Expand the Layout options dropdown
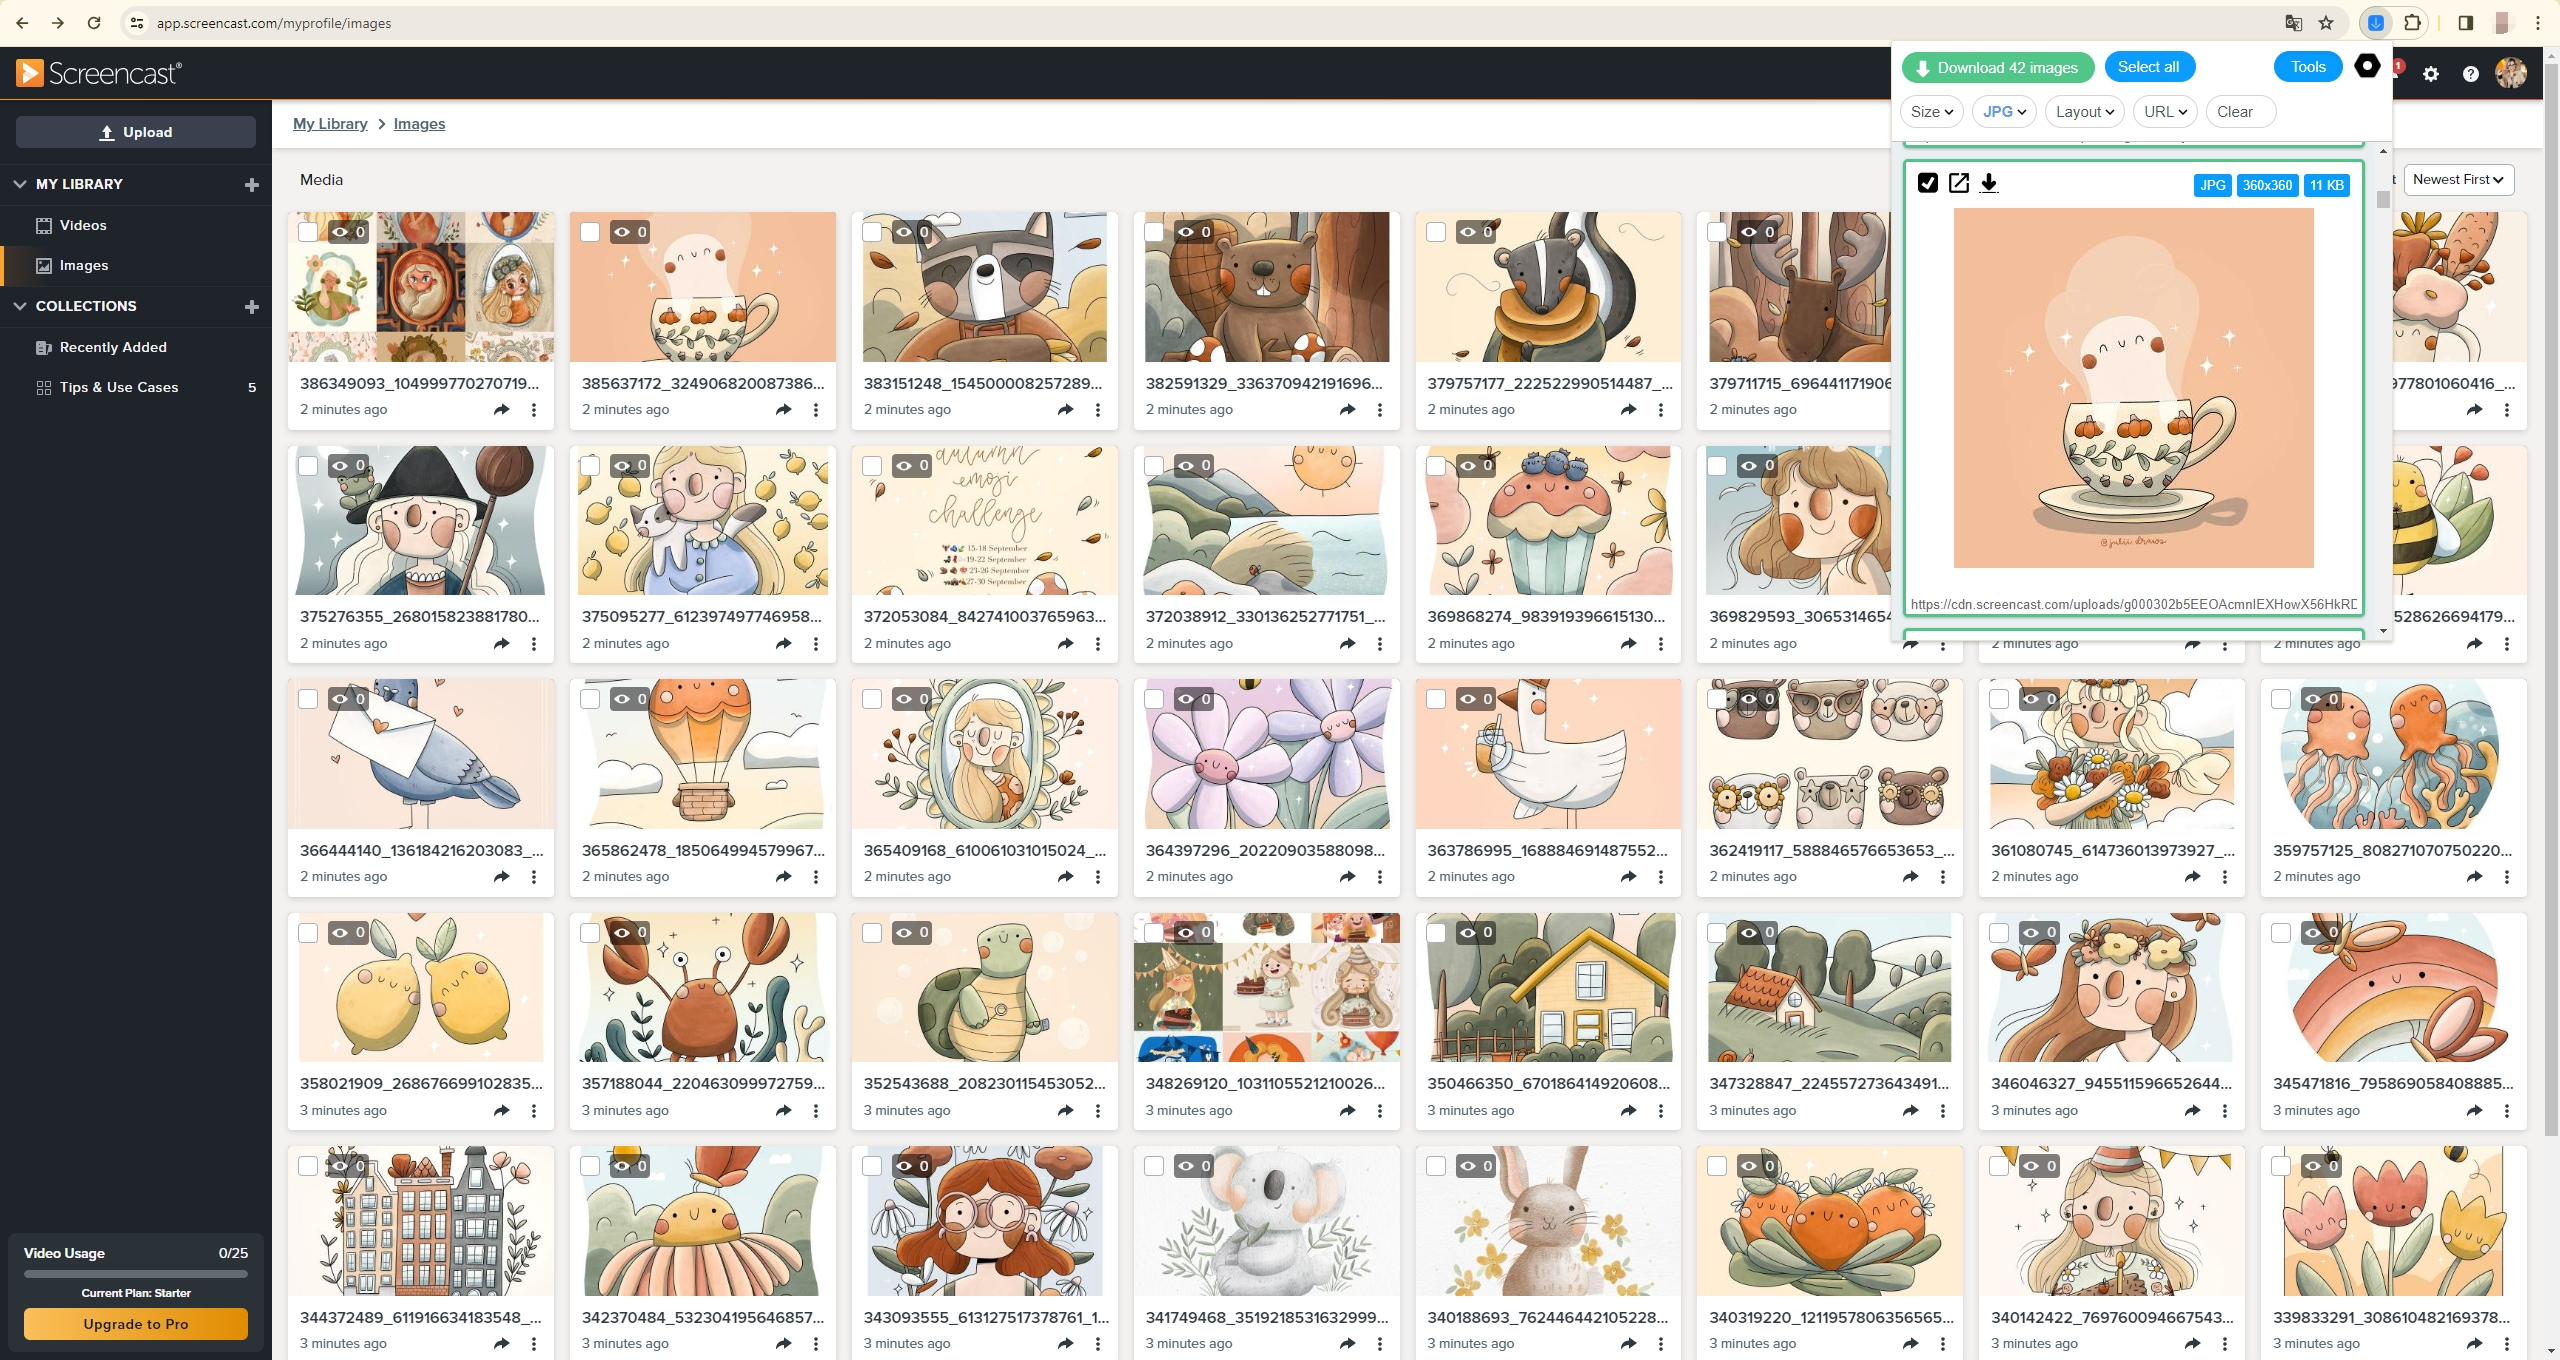The width and height of the screenshot is (2560, 1360). coord(2084,112)
